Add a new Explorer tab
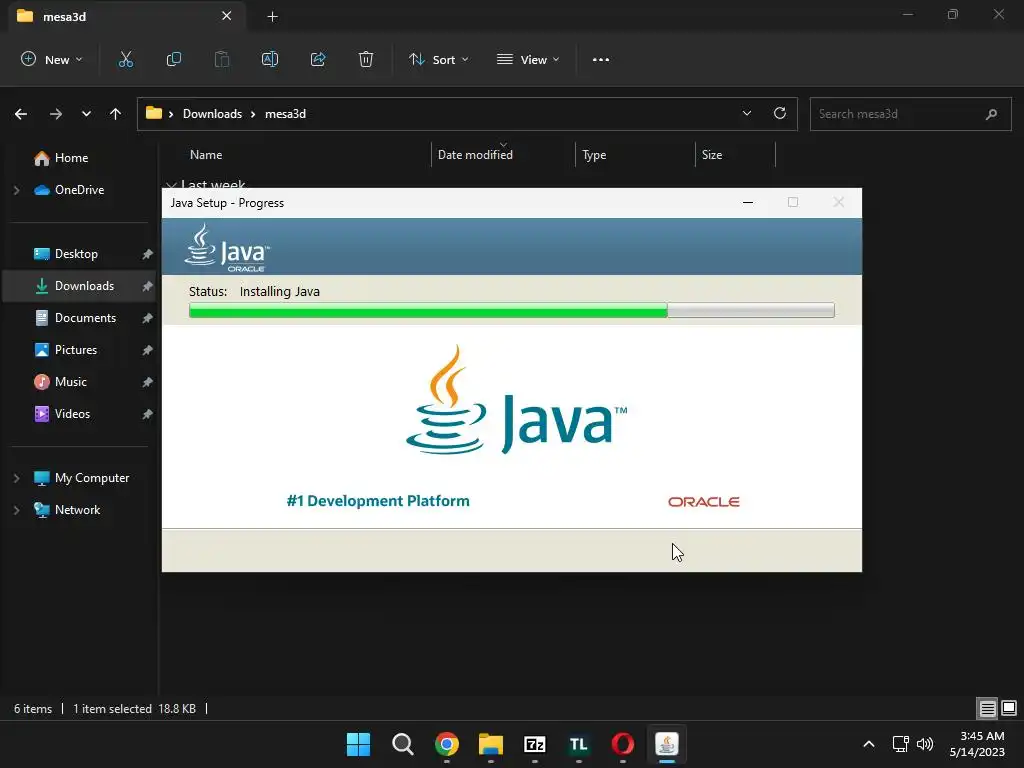The image size is (1024, 768). pyautogui.click(x=272, y=17)
